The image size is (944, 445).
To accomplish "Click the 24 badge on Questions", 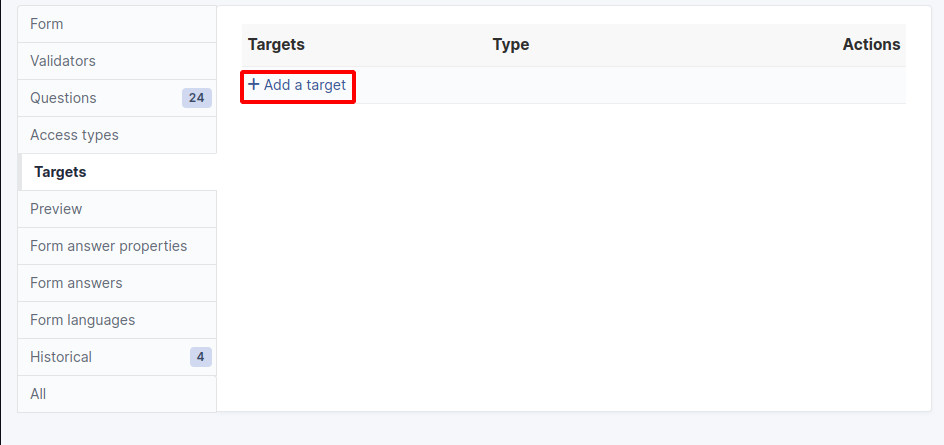I will point(196,98).
